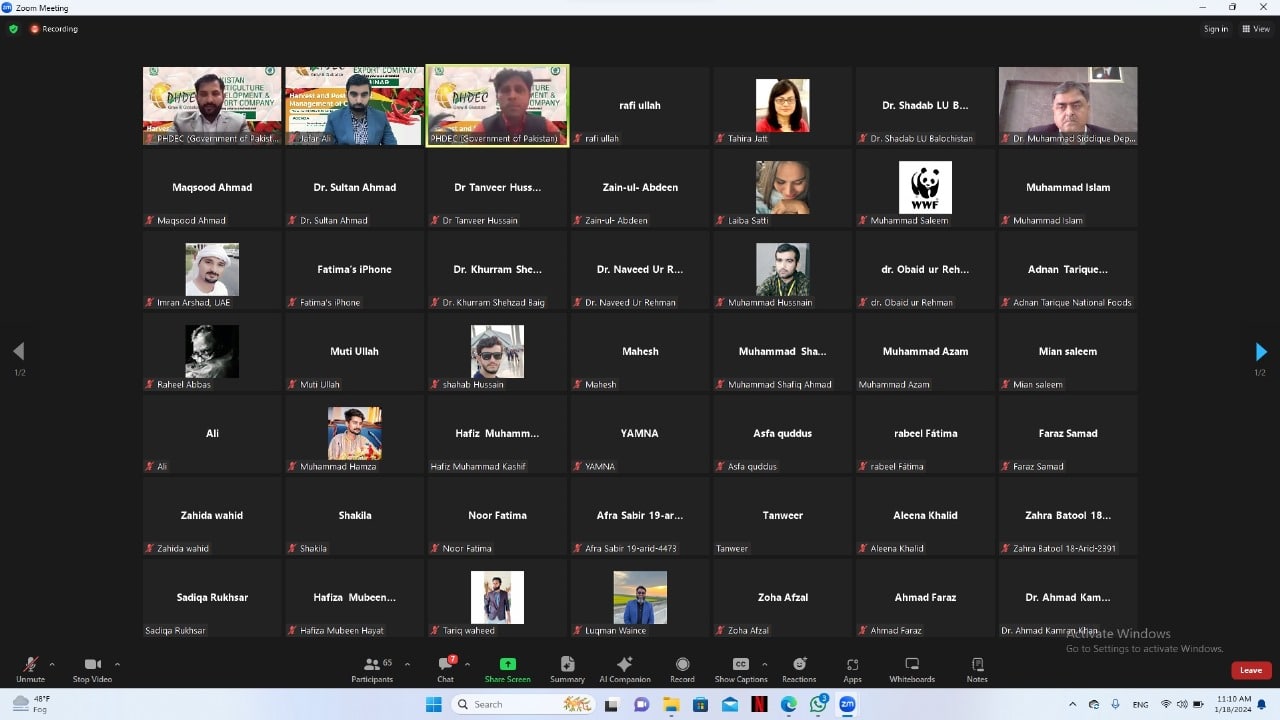Click the red Leave button
This screenshot has width=1280, height=720.
(1250, 670)
